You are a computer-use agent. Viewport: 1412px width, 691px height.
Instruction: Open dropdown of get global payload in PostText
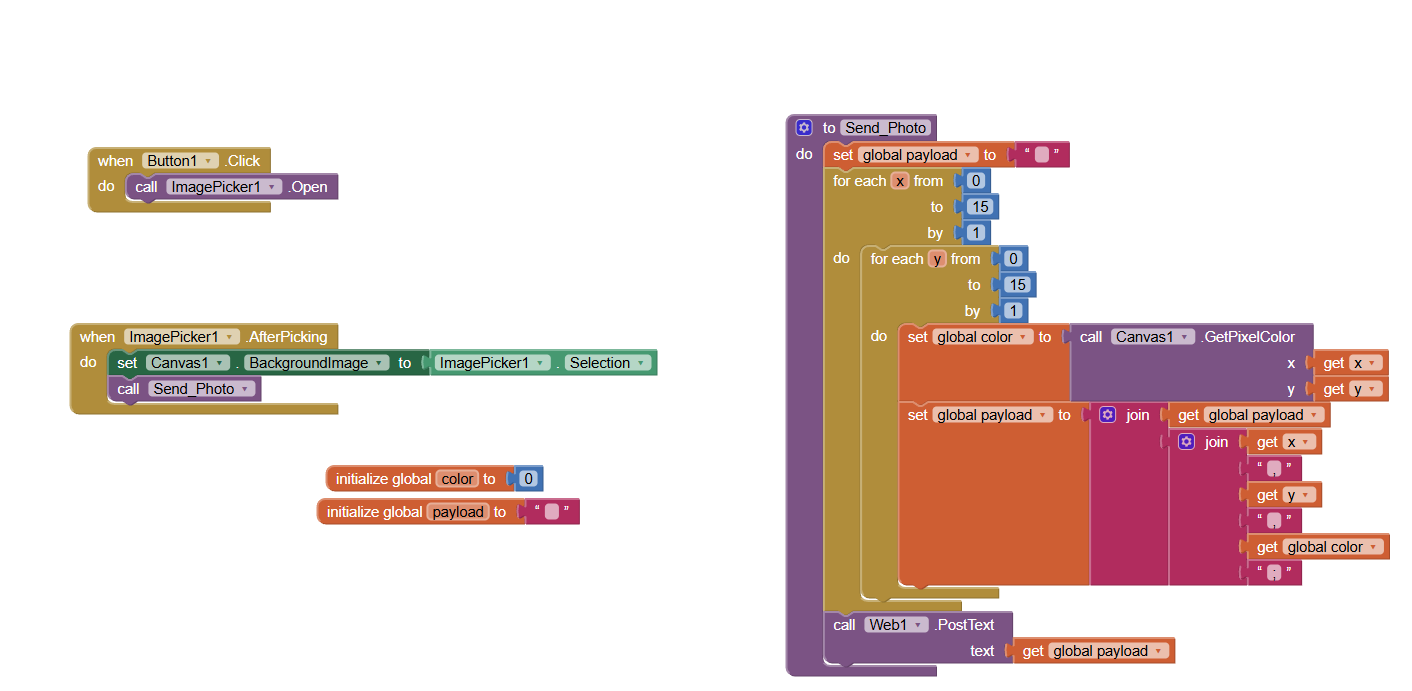point(1160,651)
